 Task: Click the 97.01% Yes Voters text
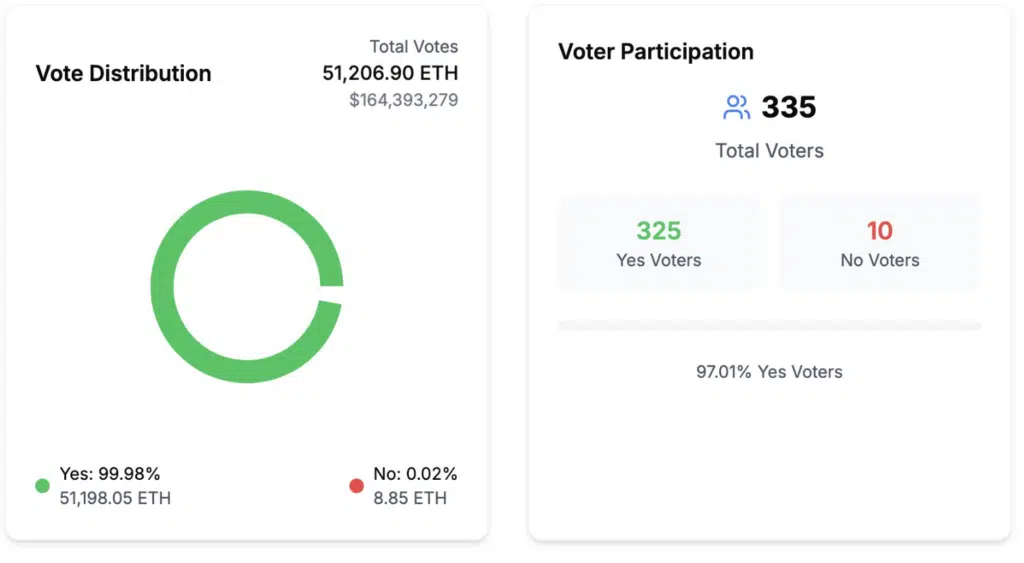coord(769,372)
